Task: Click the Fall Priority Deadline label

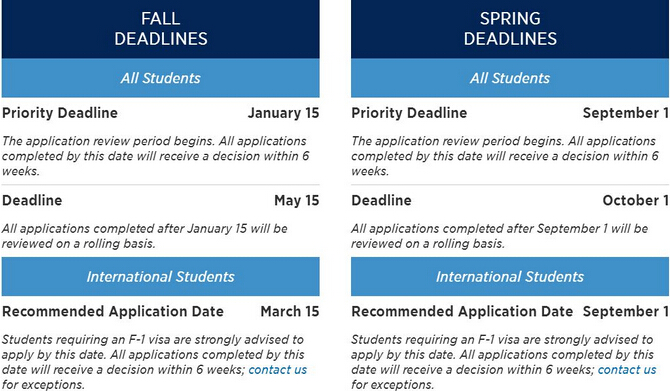Action: [x=60, y=113]
